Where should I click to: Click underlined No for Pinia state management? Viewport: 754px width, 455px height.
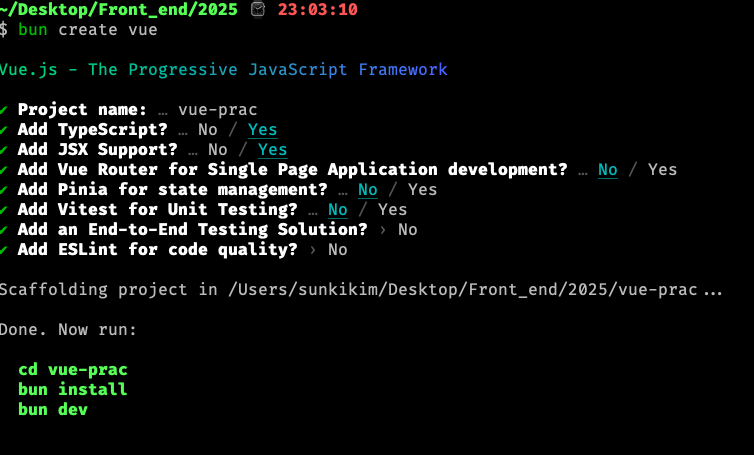368,190
